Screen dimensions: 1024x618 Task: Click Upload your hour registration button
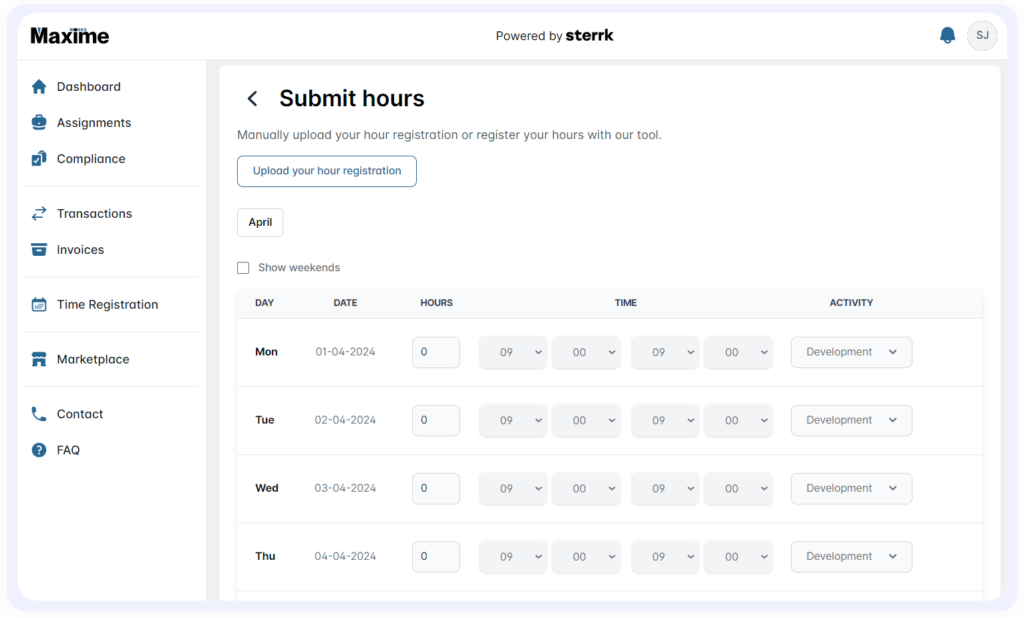point(326,171)
